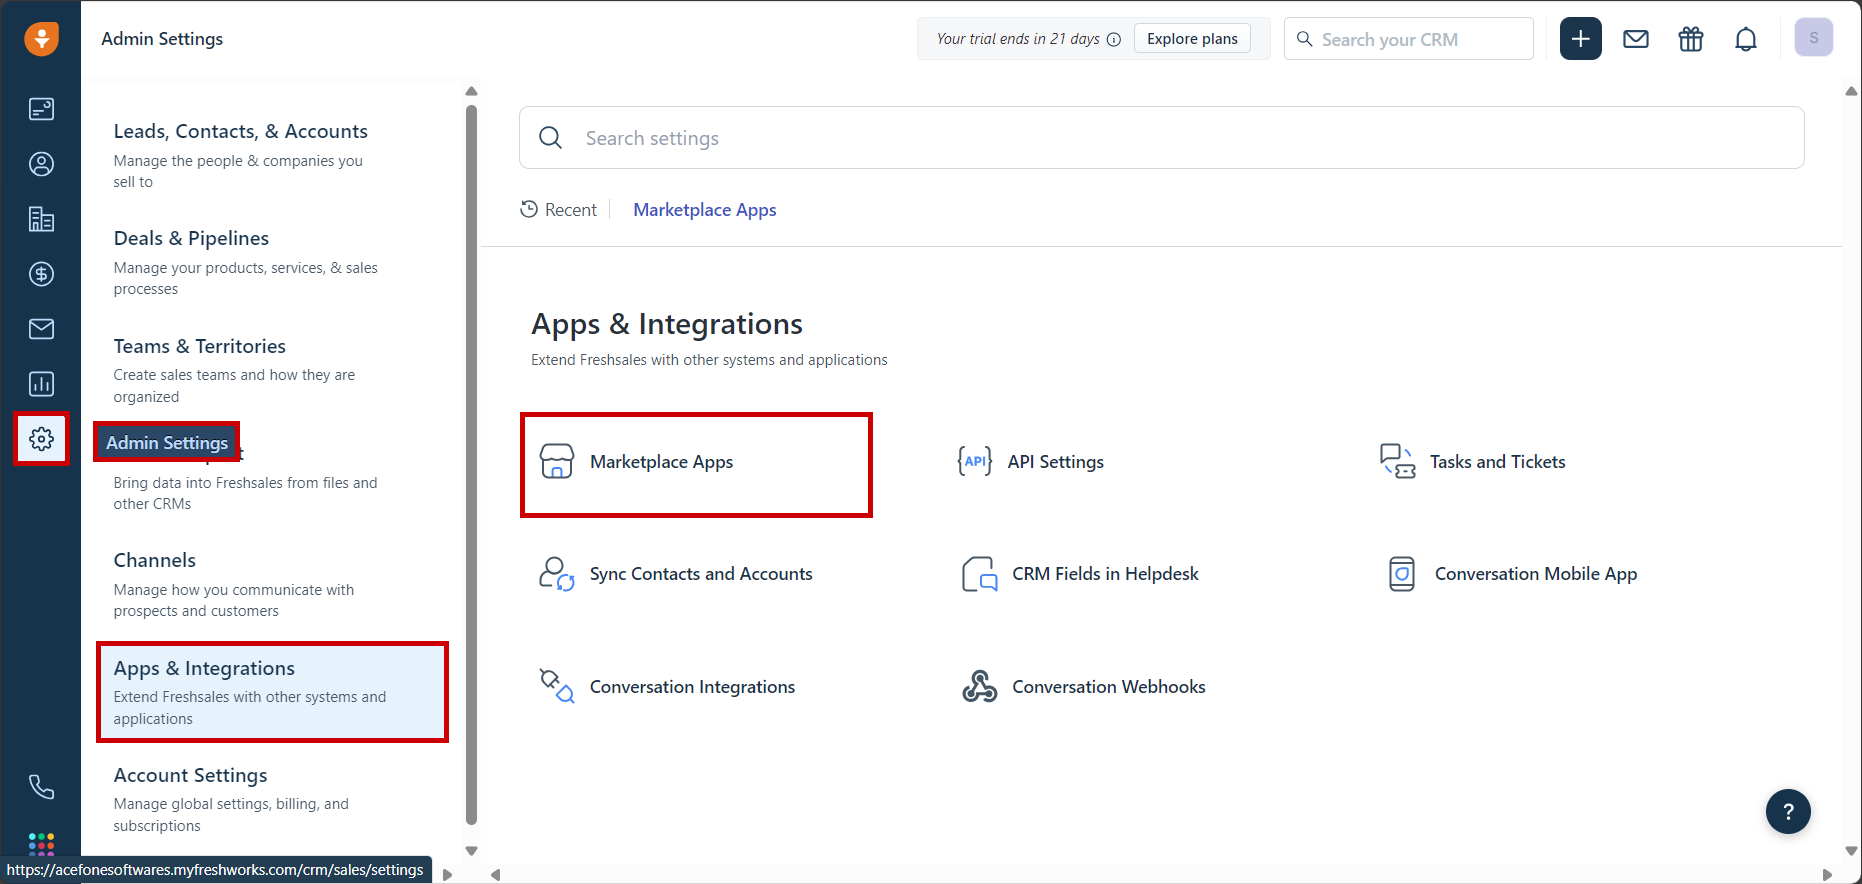The width and height of the screenshot is (1862, 884).
Task: Click Explore plans button
Action: click(x=1192, y=39)
